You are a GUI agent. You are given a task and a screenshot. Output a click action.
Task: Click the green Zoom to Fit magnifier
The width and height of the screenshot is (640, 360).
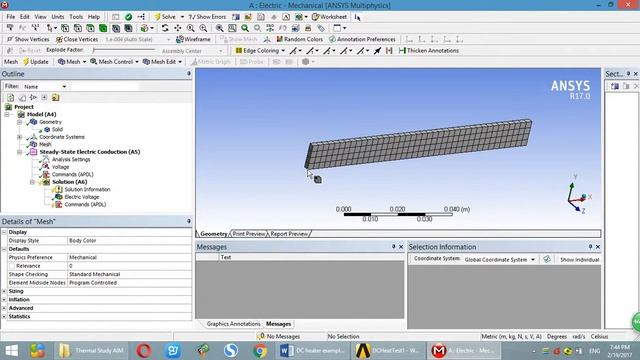pyautogui.click(x=245, y=28)
